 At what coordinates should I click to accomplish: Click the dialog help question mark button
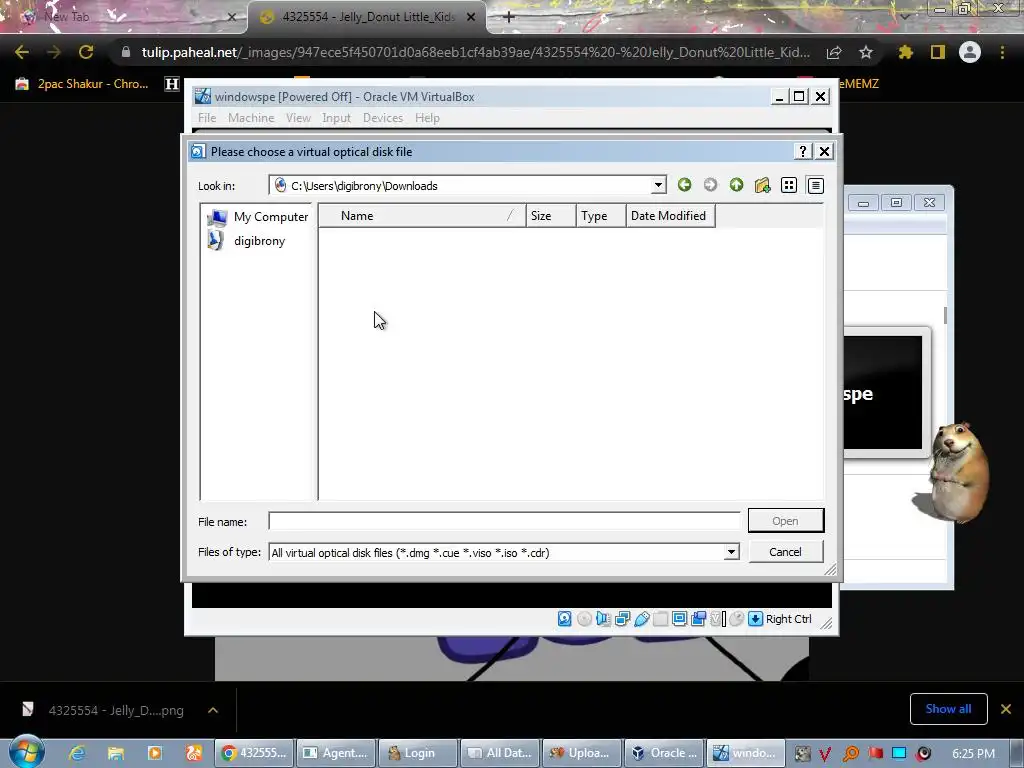(x=803, y=152)
